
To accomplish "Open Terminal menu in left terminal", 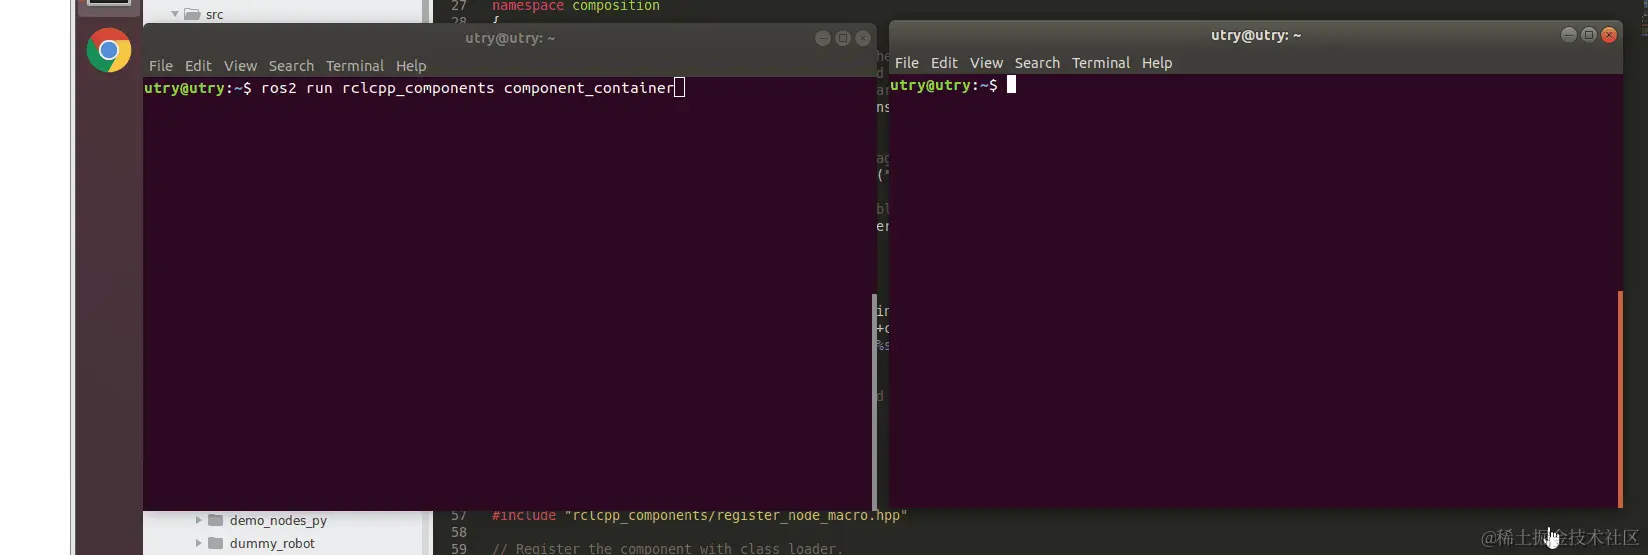I will 355,66.
